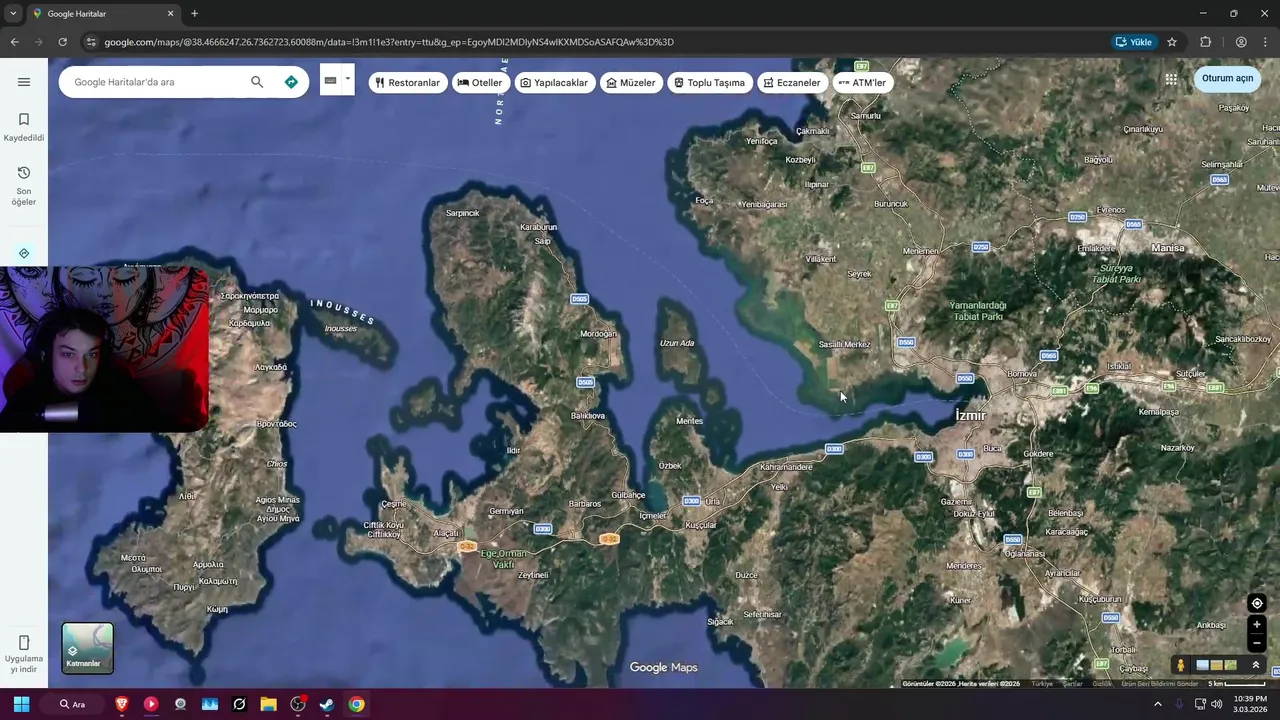Image resolution: width=1280 pixels, height=720 pixels.
Task: Click the İzmir city label
Action: (970, 415)
